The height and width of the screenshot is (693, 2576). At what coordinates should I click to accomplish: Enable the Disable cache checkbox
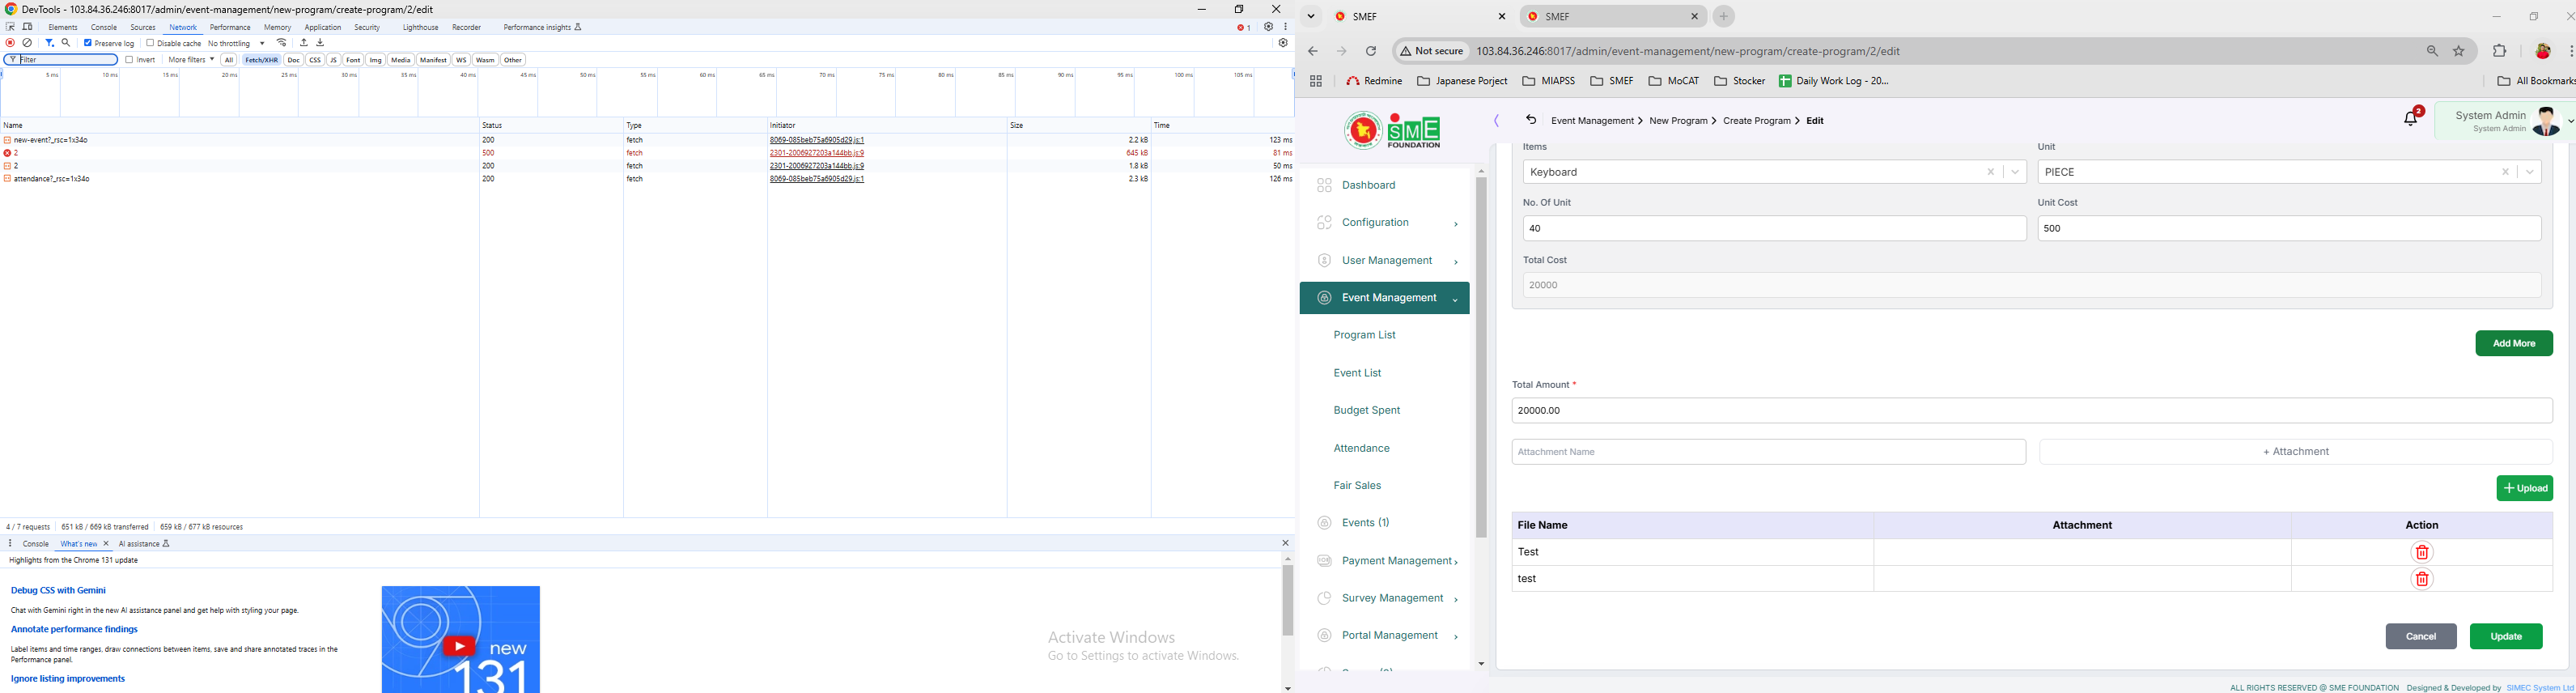[150, 43]
